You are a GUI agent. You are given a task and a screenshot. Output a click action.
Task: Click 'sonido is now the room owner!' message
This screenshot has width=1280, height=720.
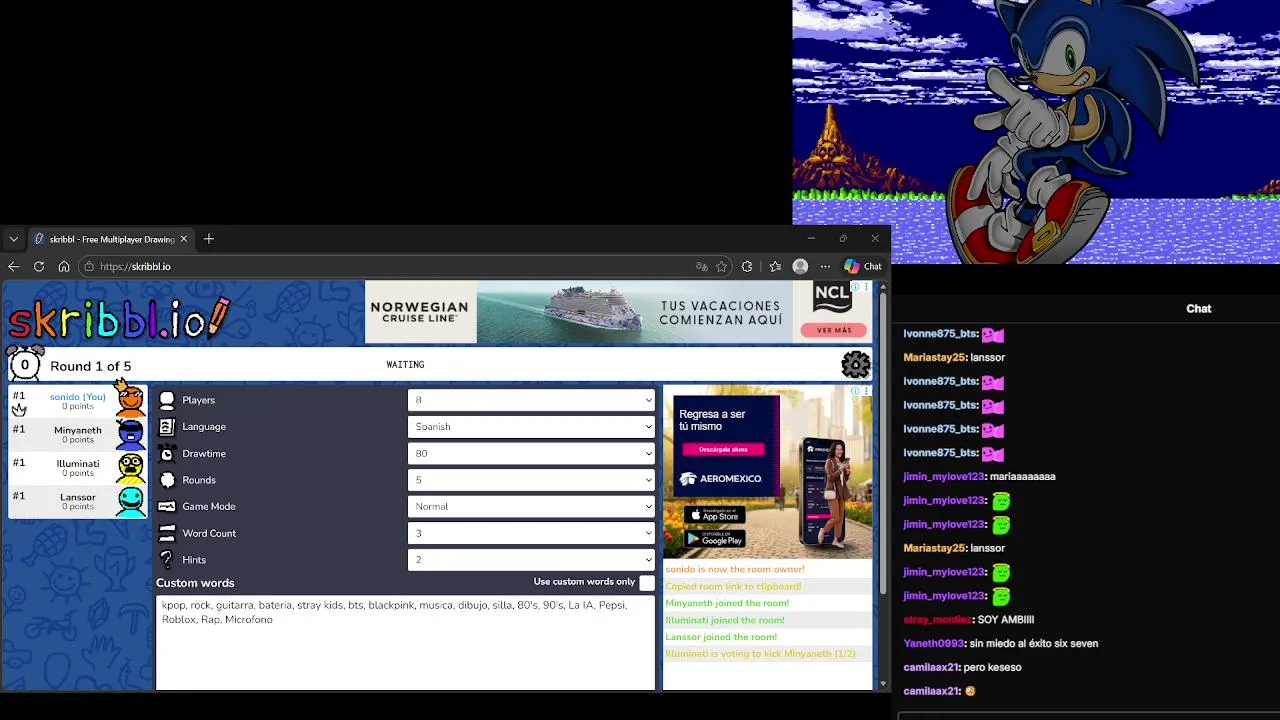tap(735, 570)
